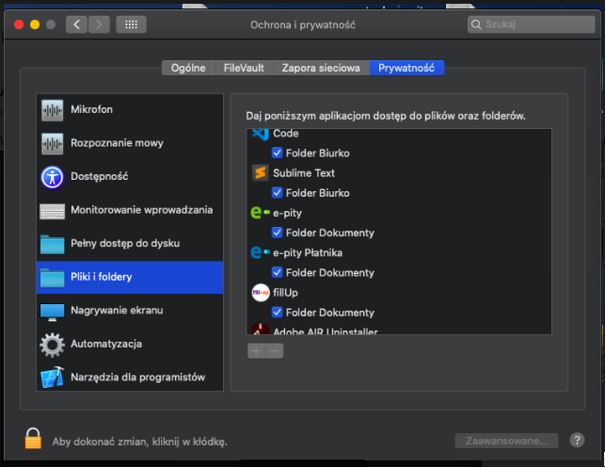605x468 pixels.
Task: Go back with the toolbar back arrow
Action: 78,24
